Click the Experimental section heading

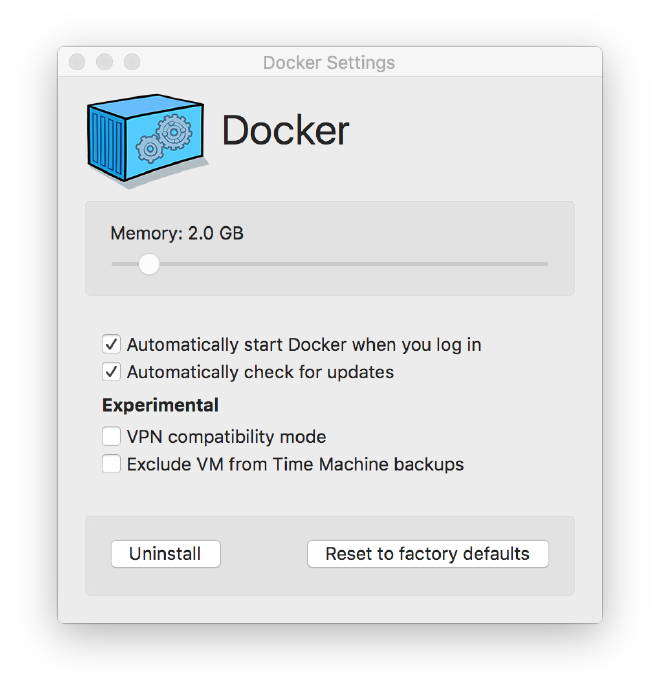pos(160,405)
